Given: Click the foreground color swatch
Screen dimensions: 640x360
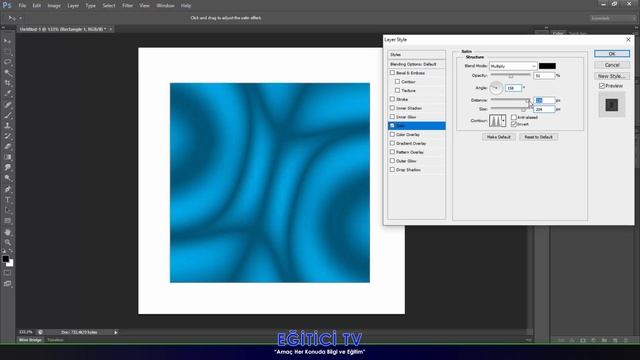Looking at the screenshot, I should point(6,259).
